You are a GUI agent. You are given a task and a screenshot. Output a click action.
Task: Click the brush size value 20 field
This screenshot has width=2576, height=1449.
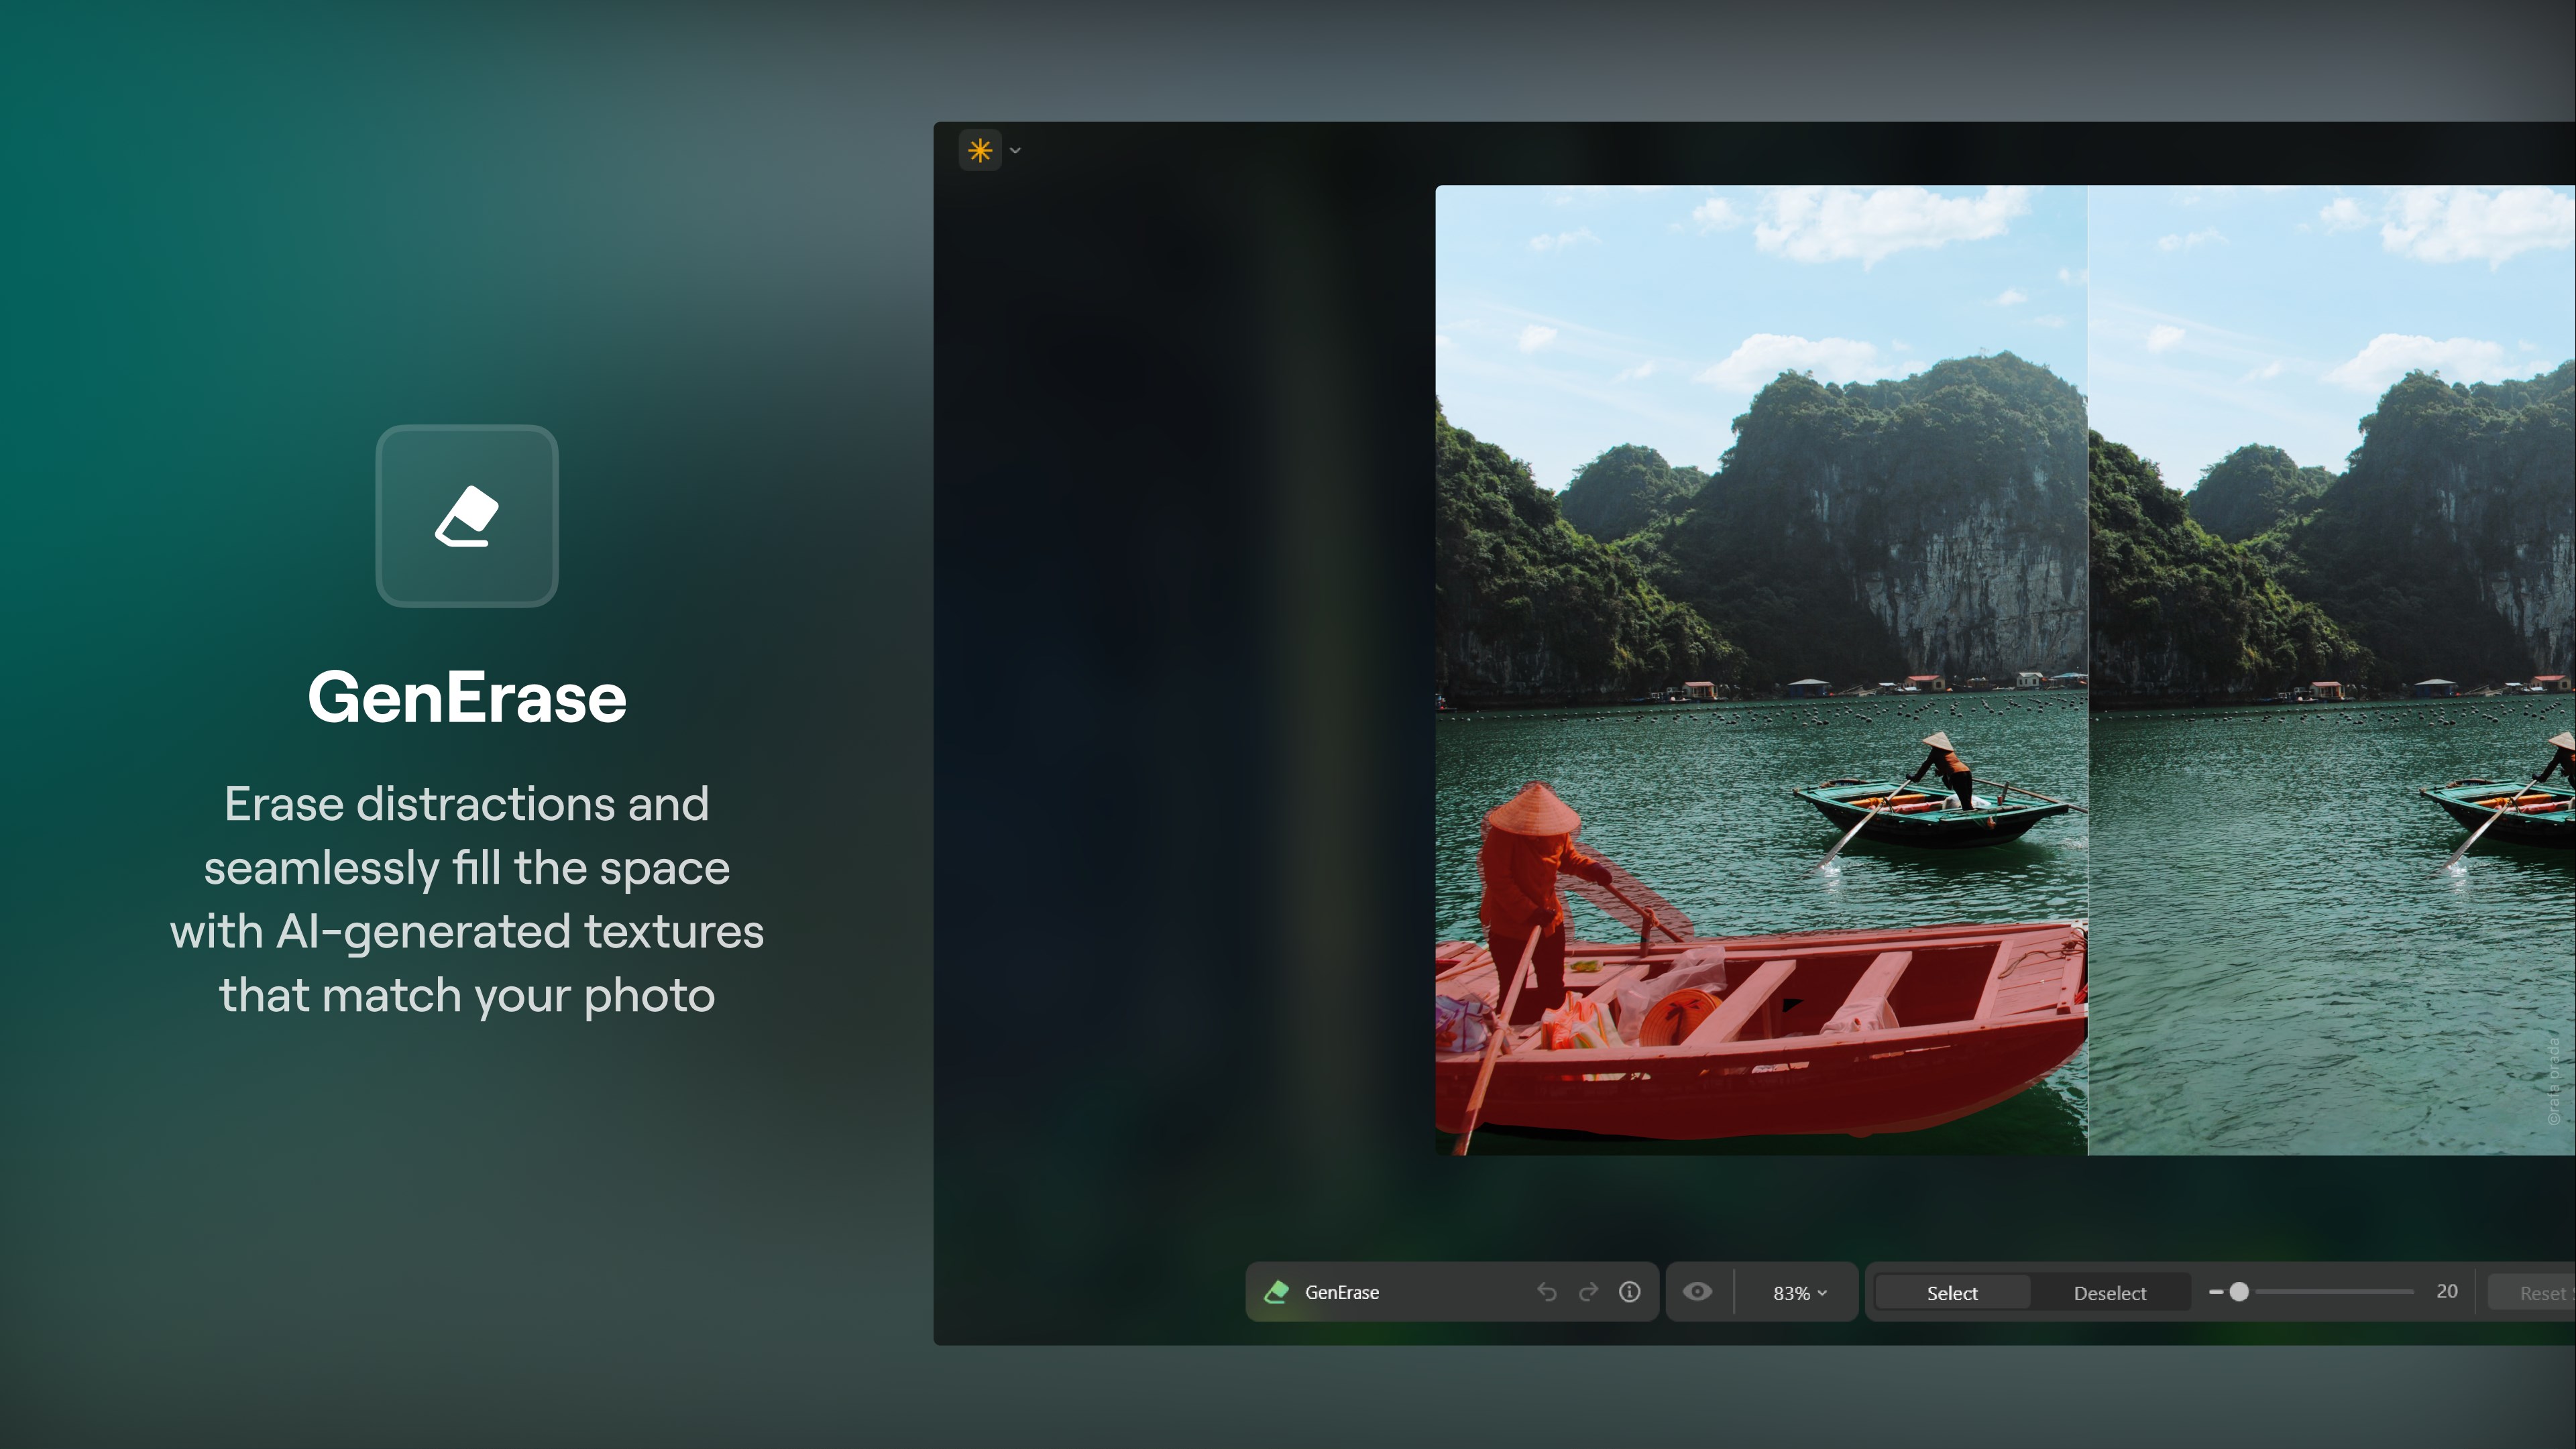(x=2448, y=1291)
